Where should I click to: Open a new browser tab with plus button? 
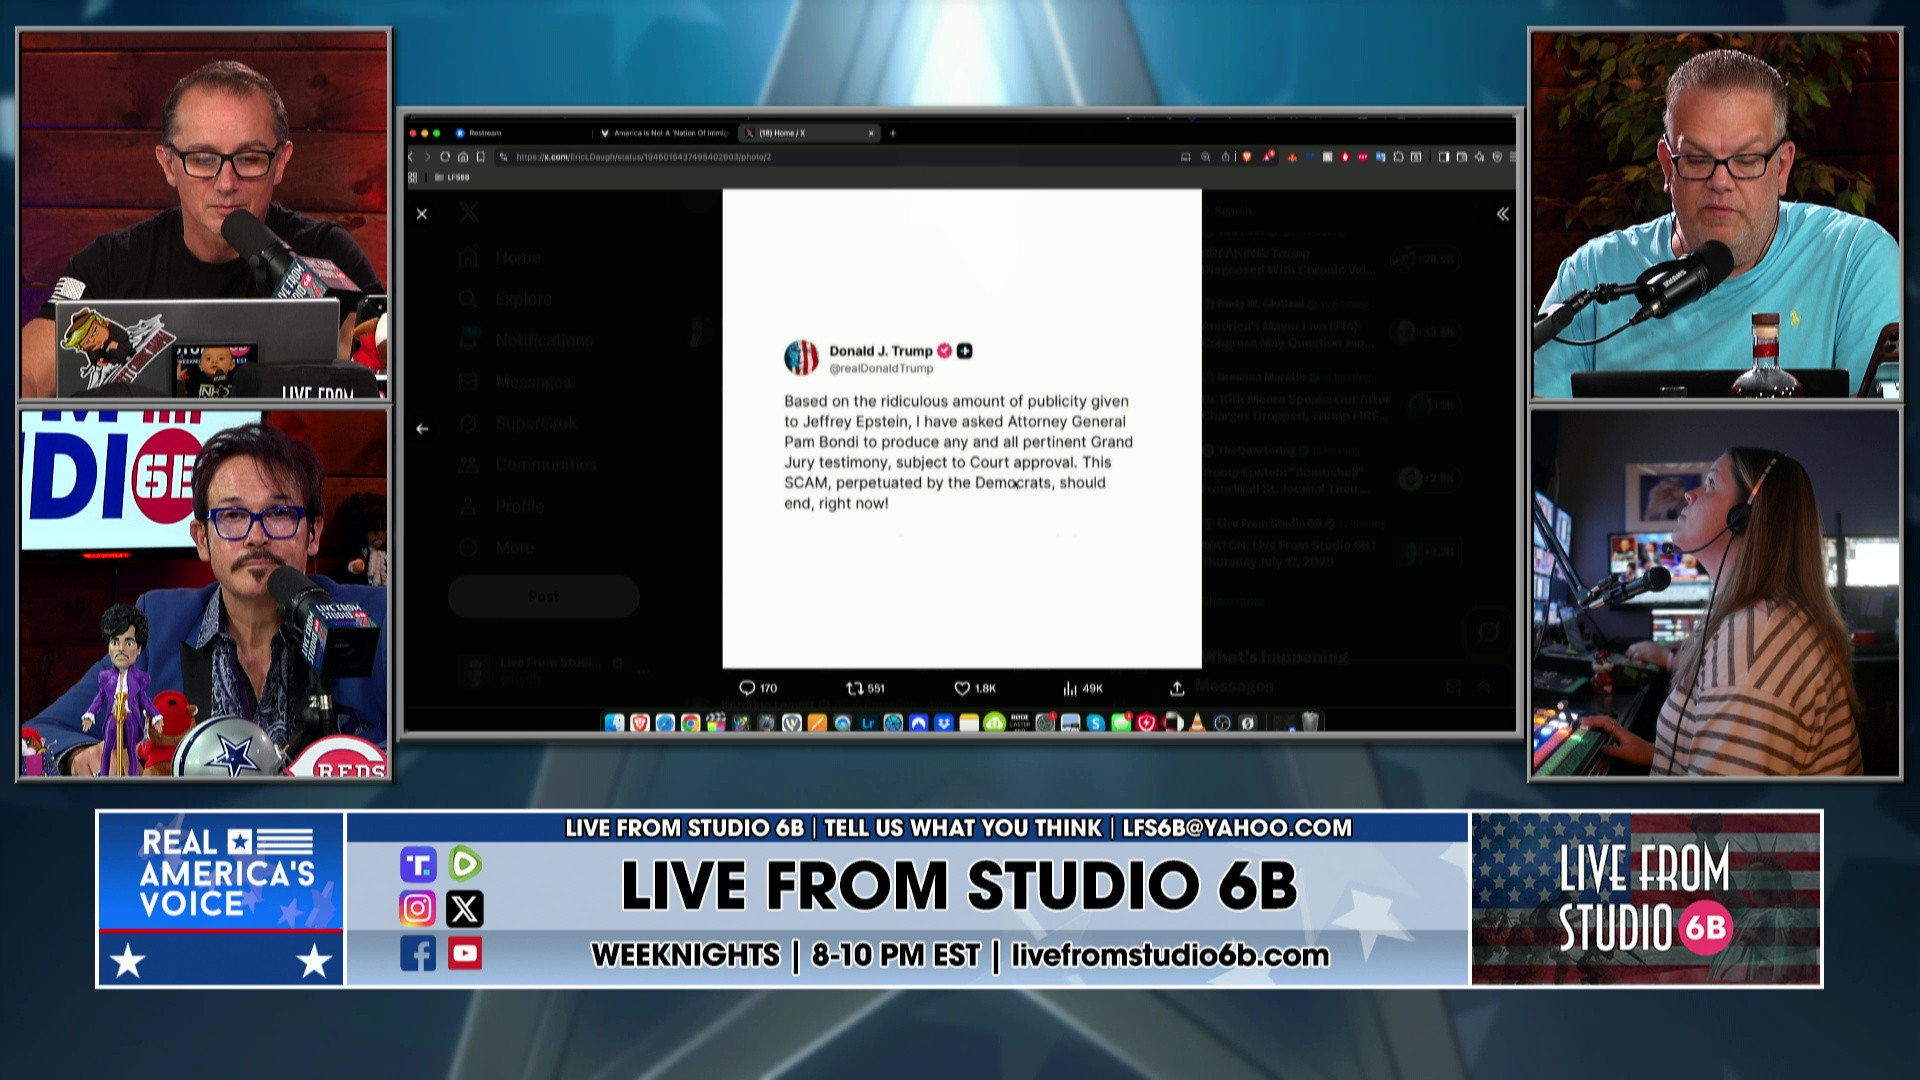893,133
